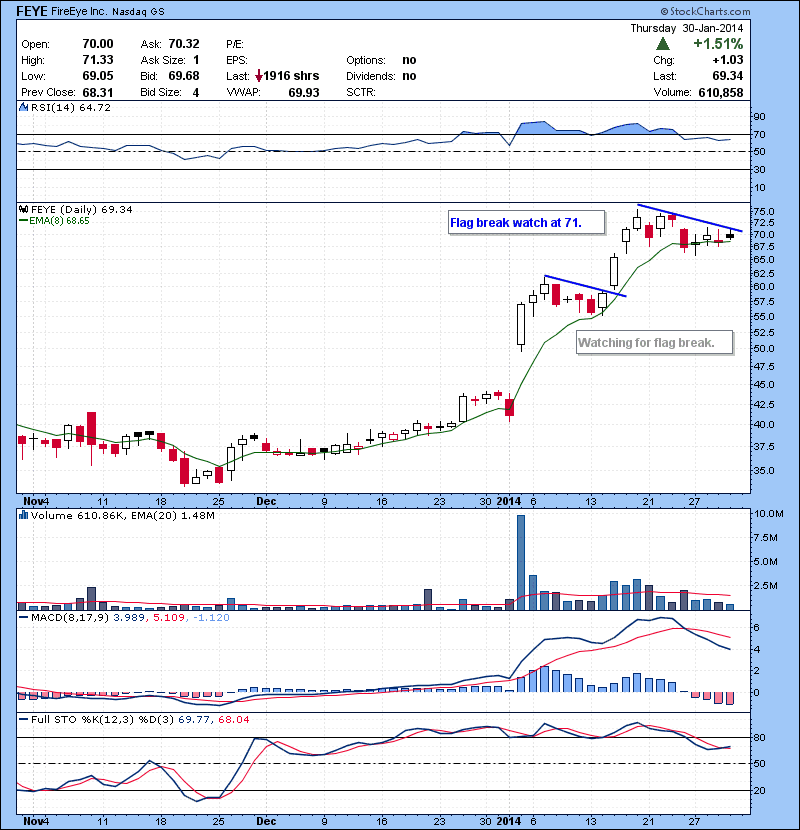Click the tall 10M volume spike bar
This screenshot has width=800, height=830.
point(520,562)
